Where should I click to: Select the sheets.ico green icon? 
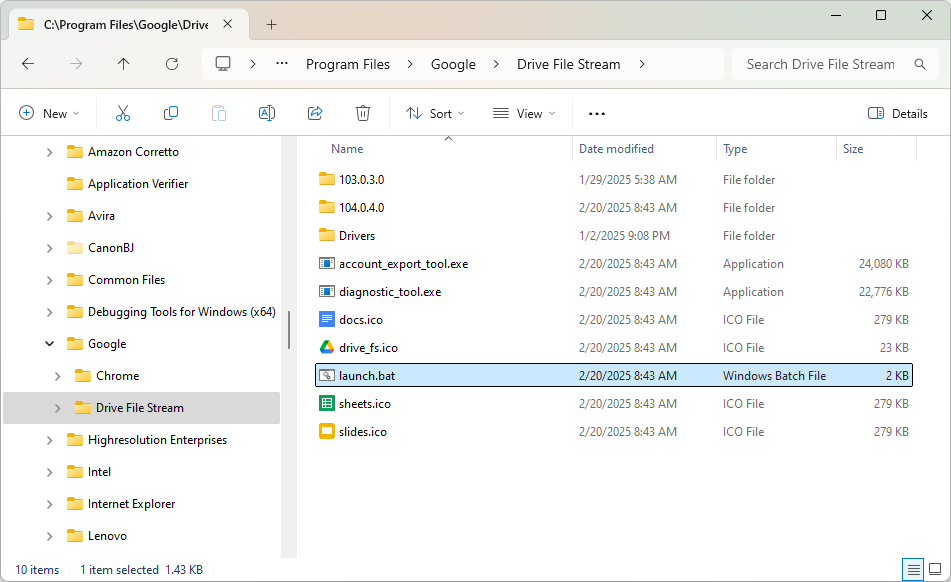[x=326, y=403]
